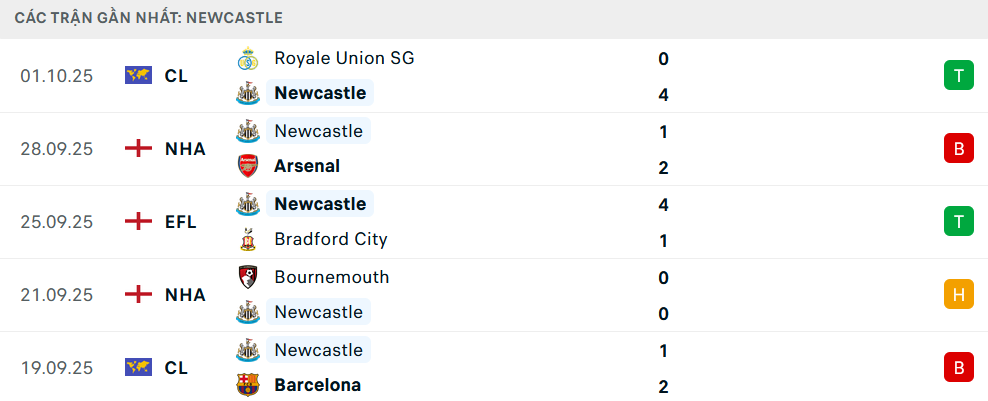This screenshot has height=401, width=988.
Task: Click the red B badge for Barcelona match
Action: click(x=958, y=368)
